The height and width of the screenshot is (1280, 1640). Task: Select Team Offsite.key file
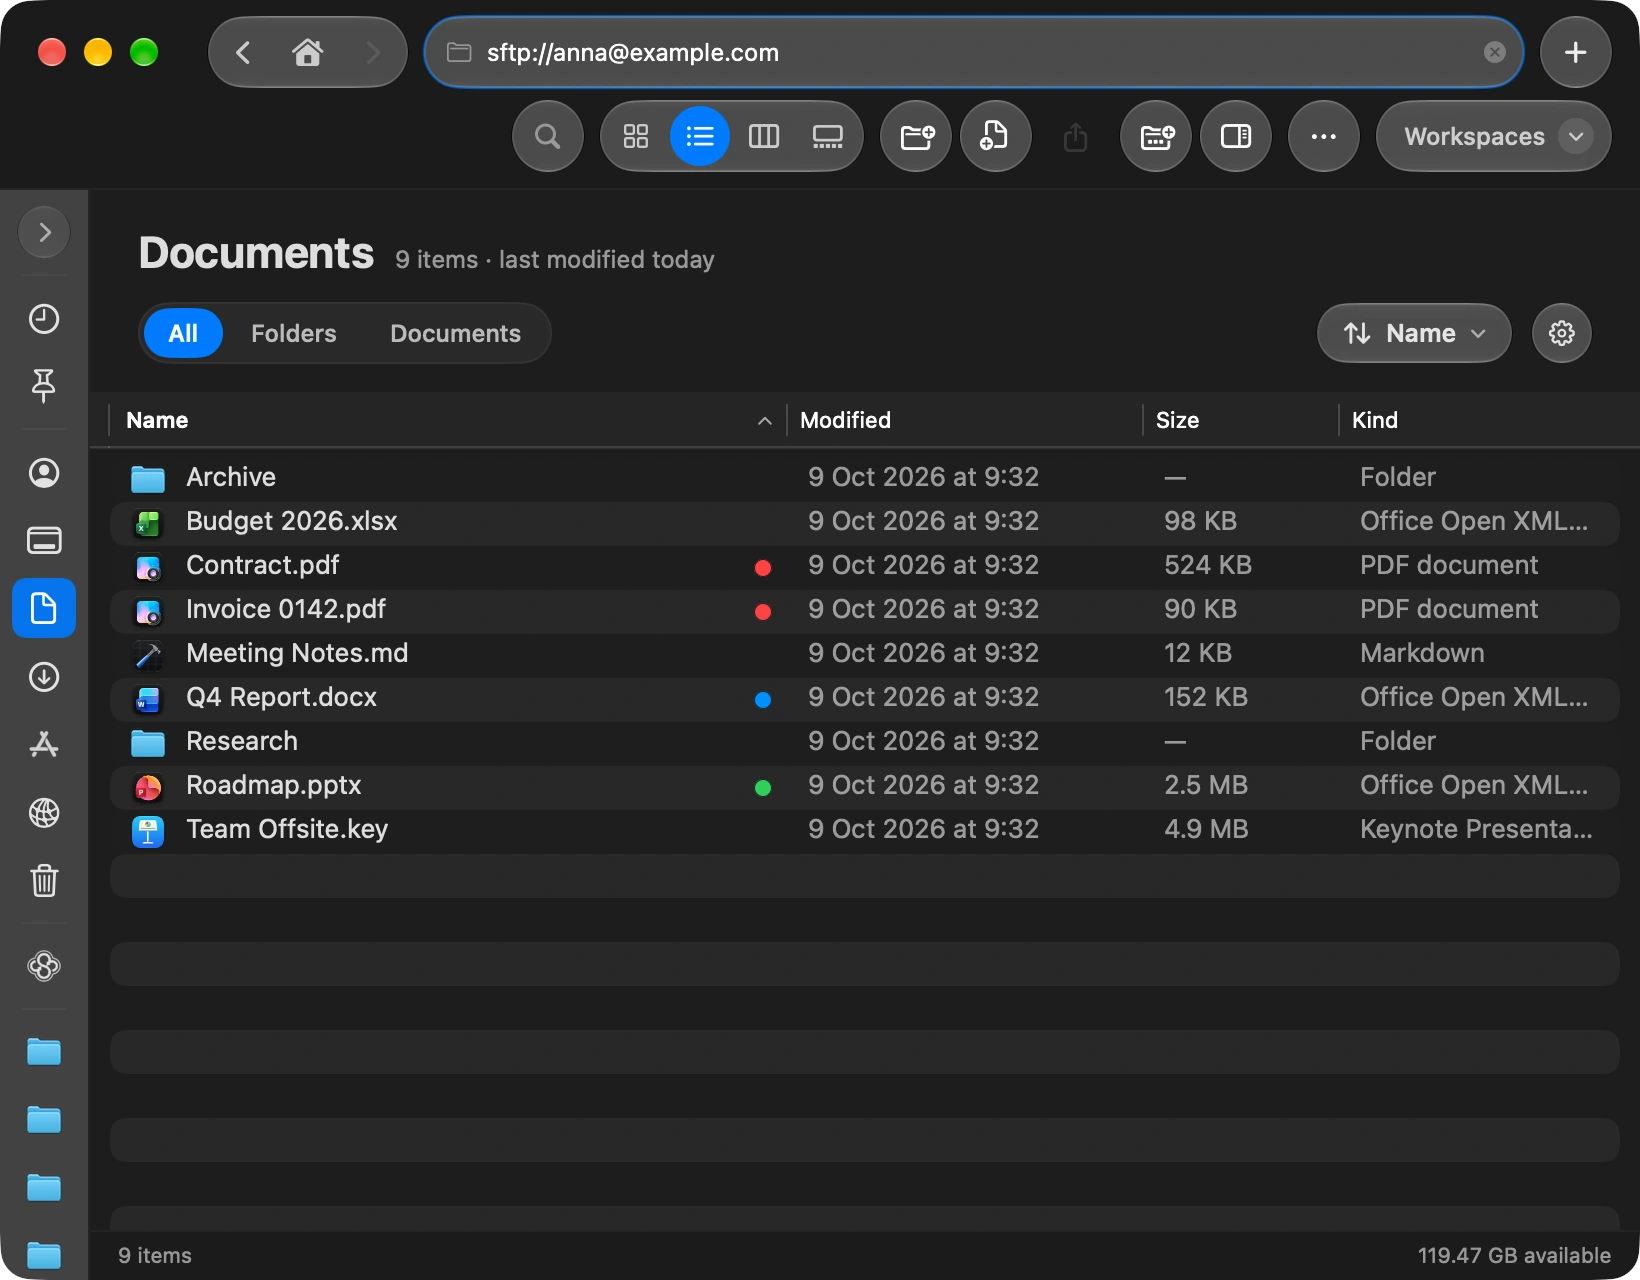(865, 829)
